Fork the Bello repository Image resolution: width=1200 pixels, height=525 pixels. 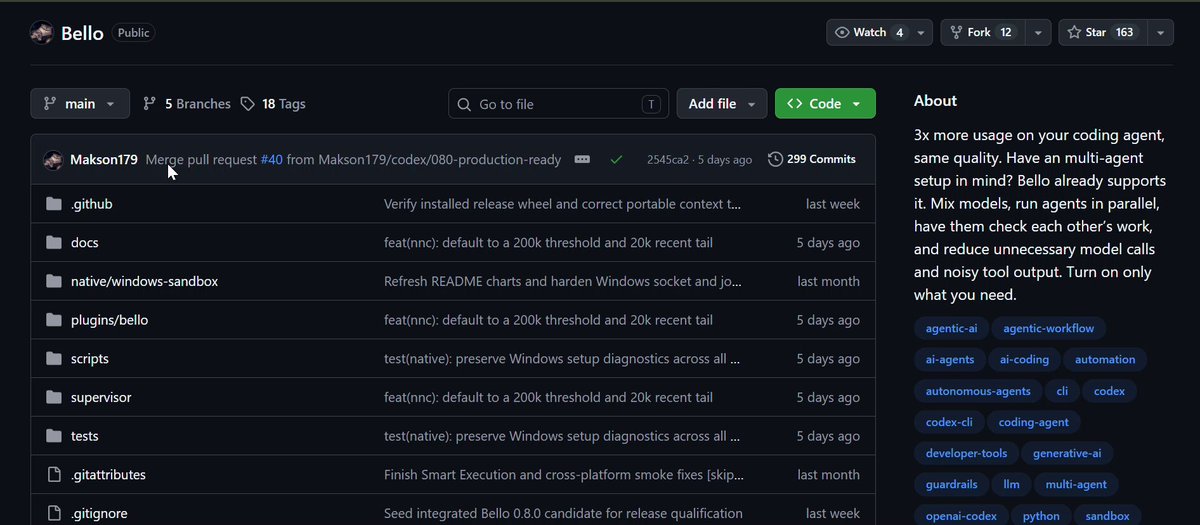(981, 32)
